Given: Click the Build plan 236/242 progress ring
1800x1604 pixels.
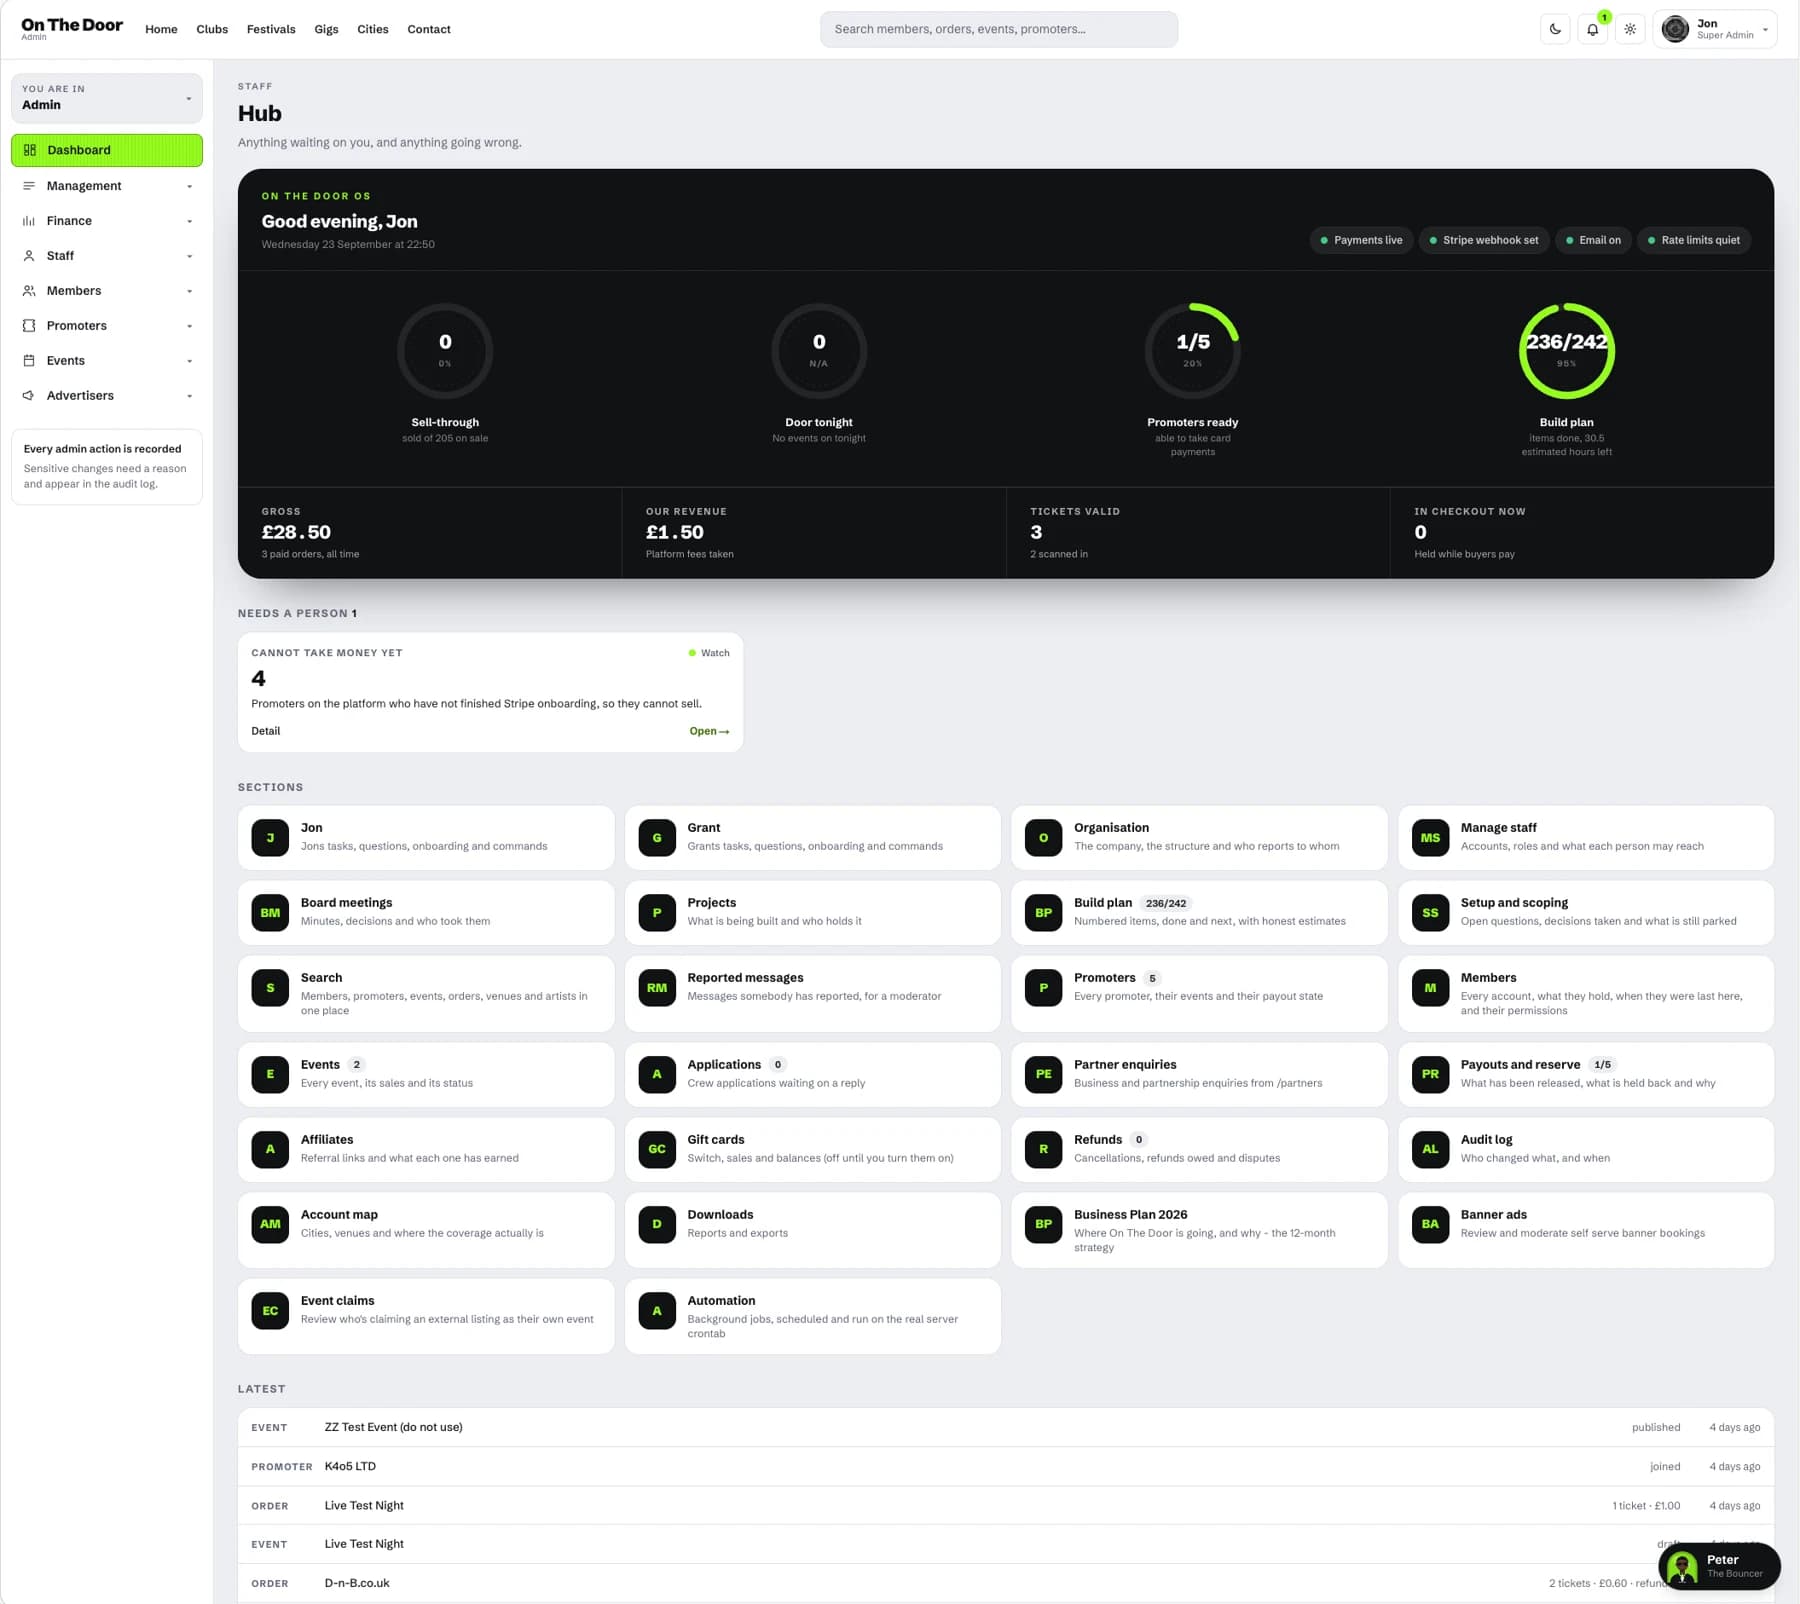Looking at the screenshot, I should tap(1567, 351).
